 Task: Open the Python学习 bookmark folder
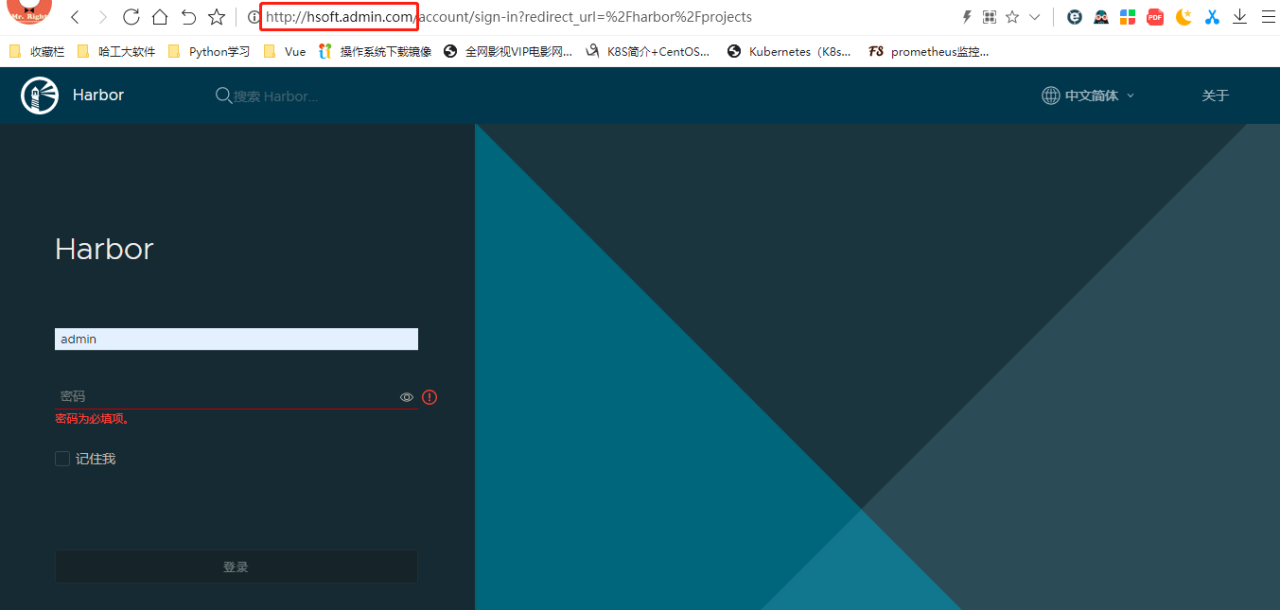pos(208,51)
